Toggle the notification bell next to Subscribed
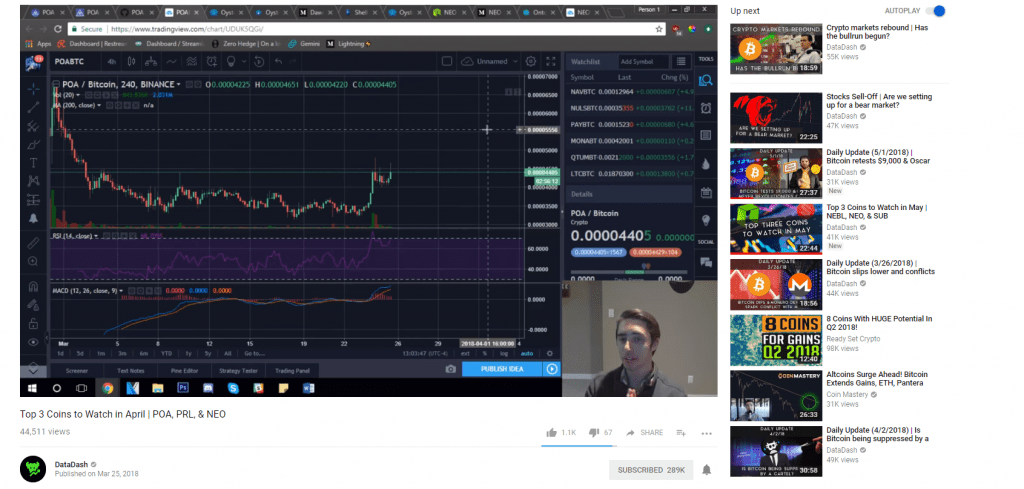 coord(707,469)
